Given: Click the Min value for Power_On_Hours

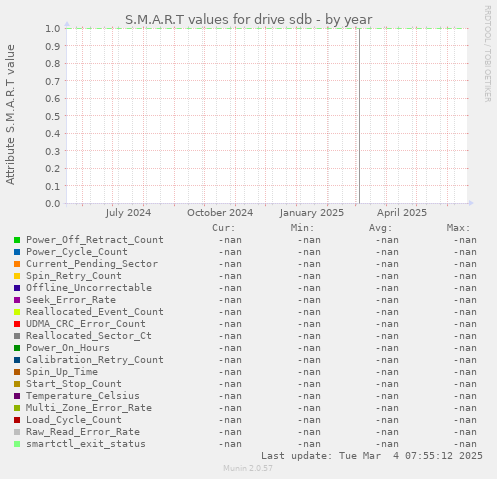Looking at the screenshot, I should 309,348.
